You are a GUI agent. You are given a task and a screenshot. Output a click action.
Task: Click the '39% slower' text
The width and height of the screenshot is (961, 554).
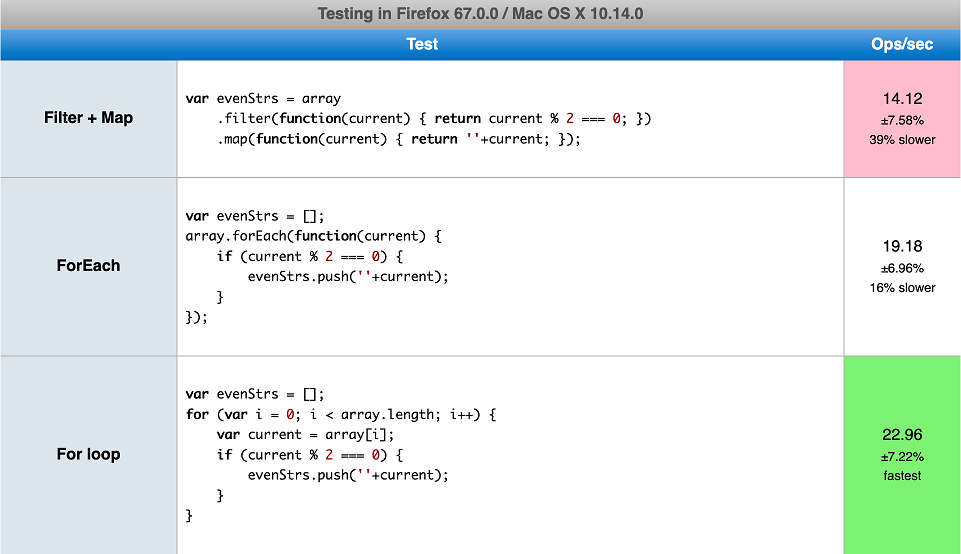click(902, 140)
